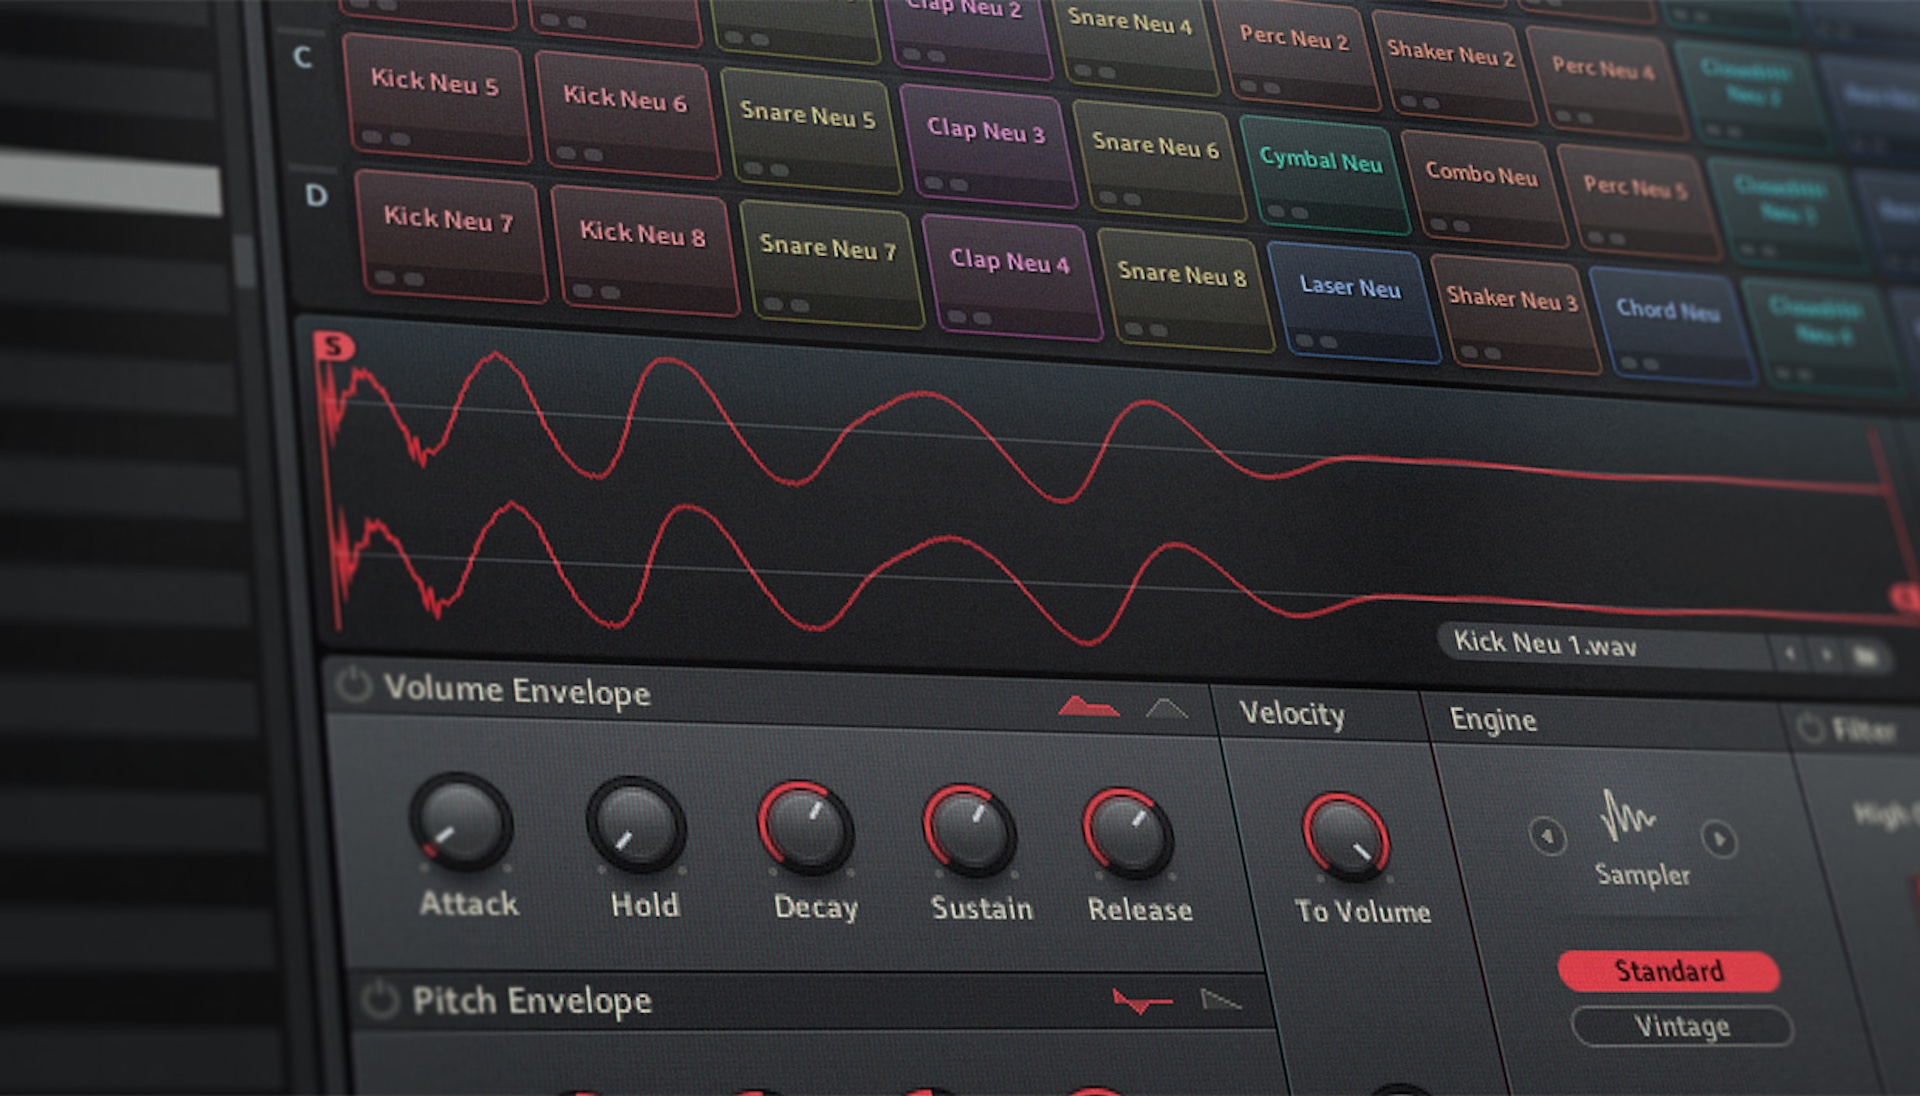Select the Cymbal Neu pad

click(1322, 172)
